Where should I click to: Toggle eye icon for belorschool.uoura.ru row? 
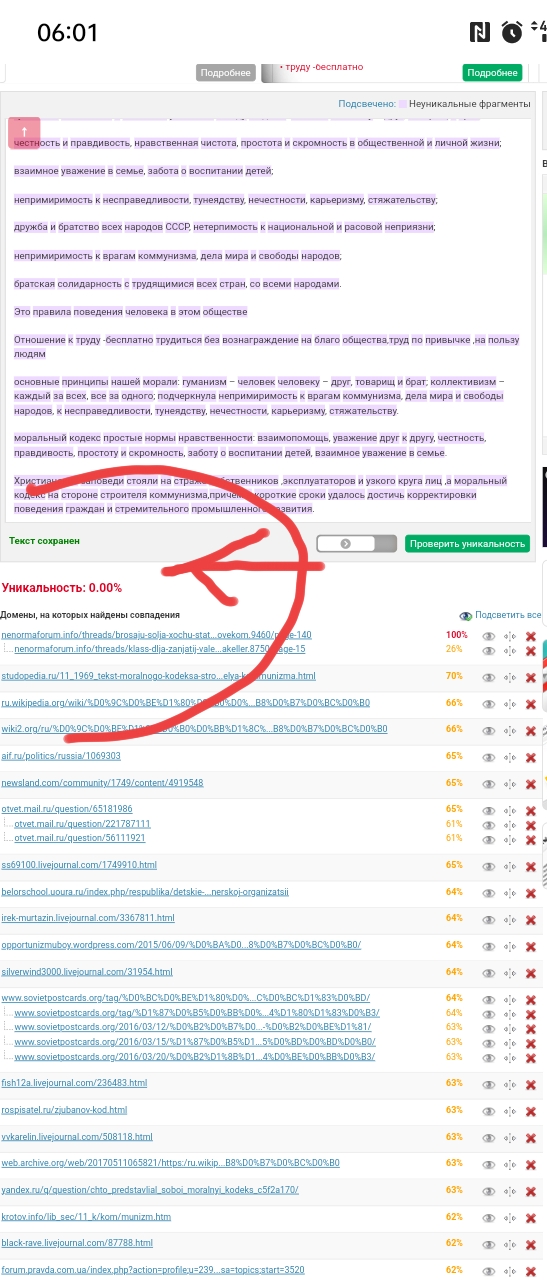(x=489, y=892)
